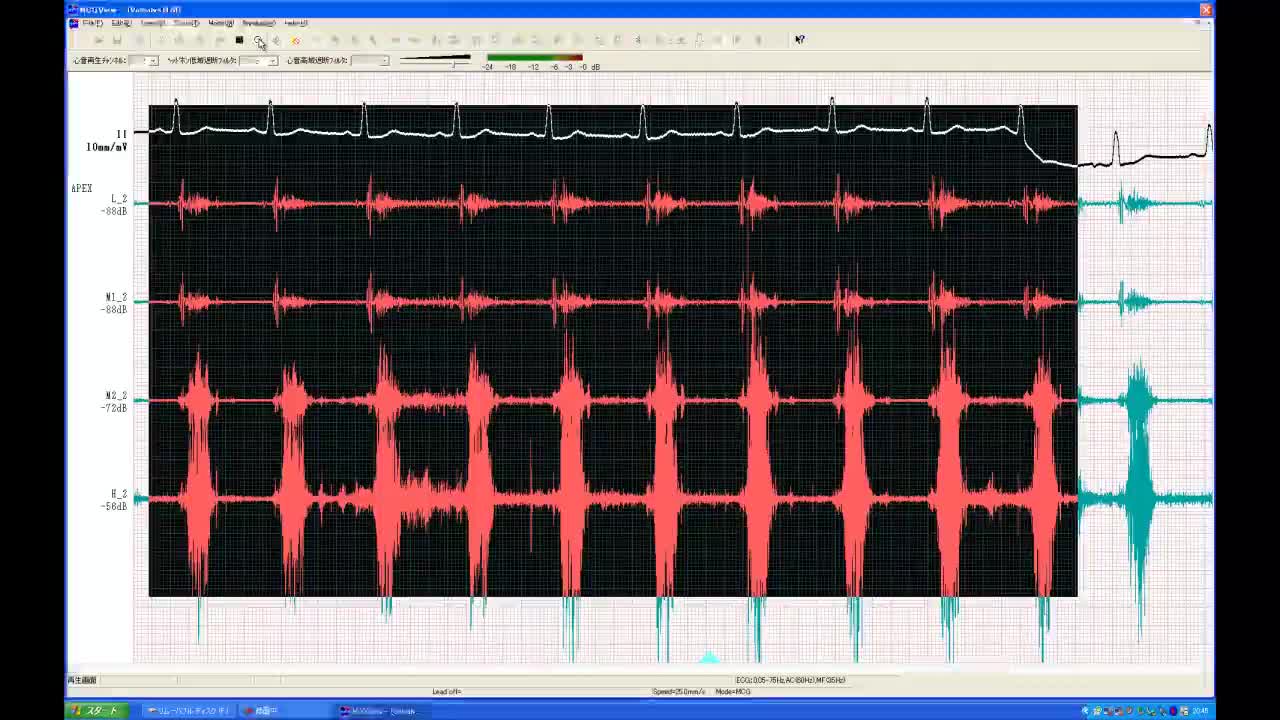
Task: Click the Windows Start button
Action: point(95,711)
